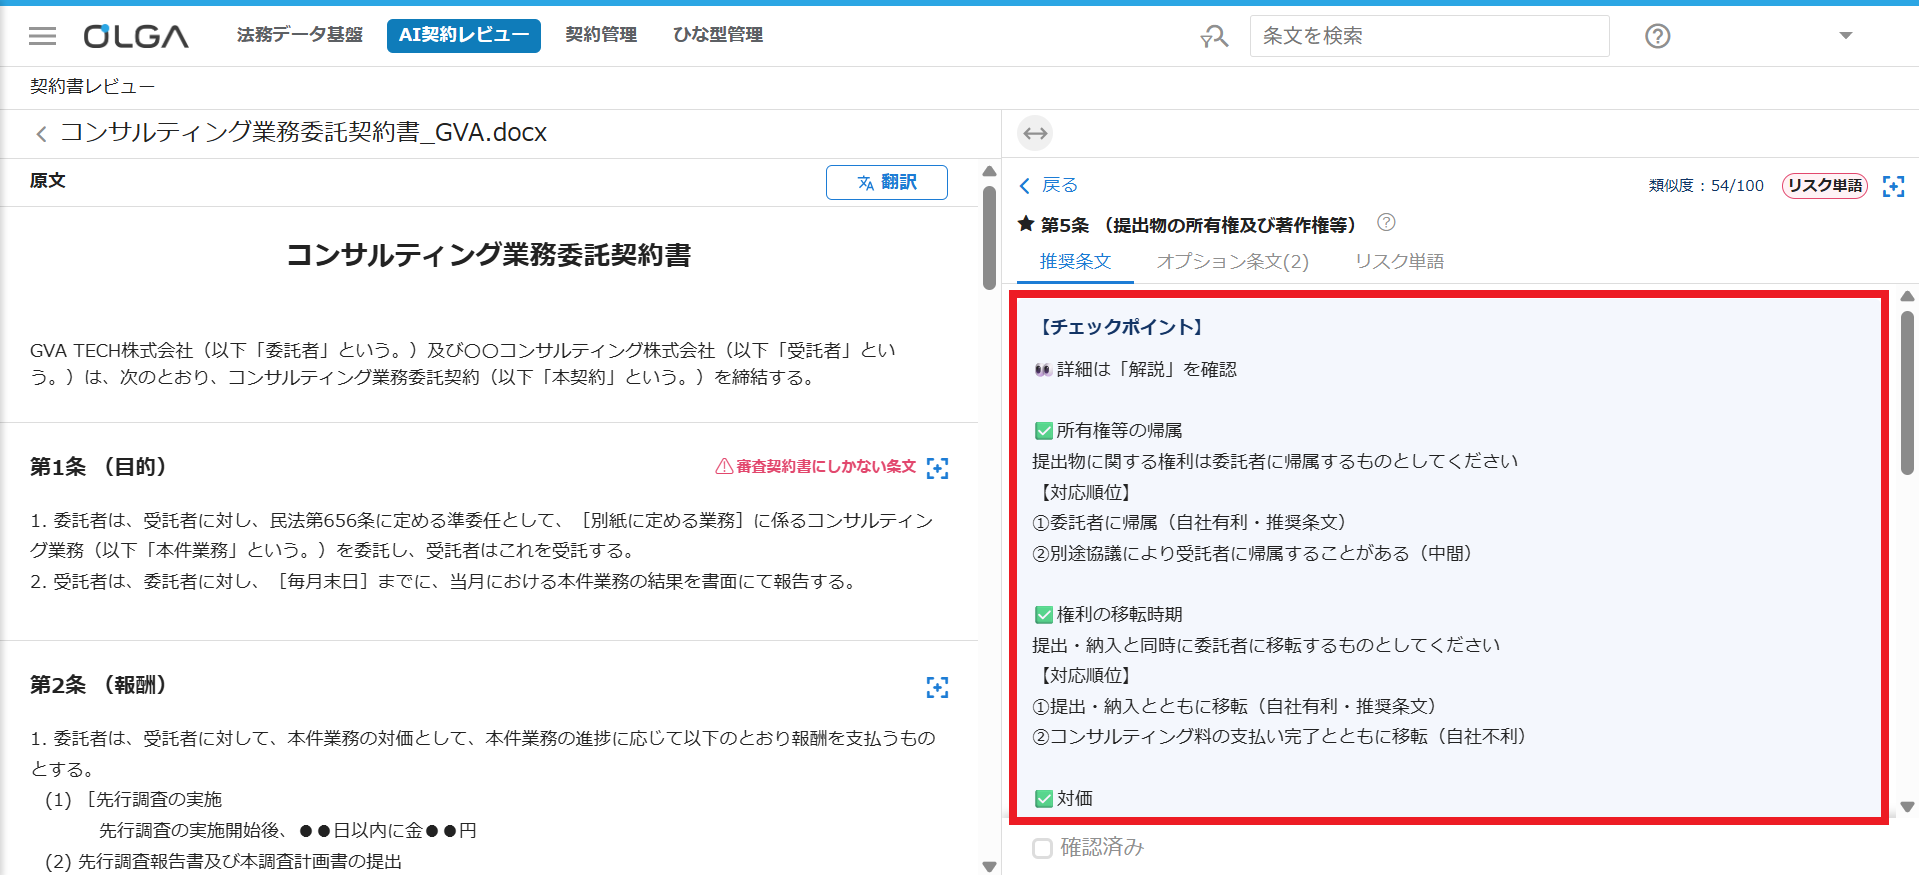
Task: Click the 第1条（目的） heading
Action: click(98, 467)
